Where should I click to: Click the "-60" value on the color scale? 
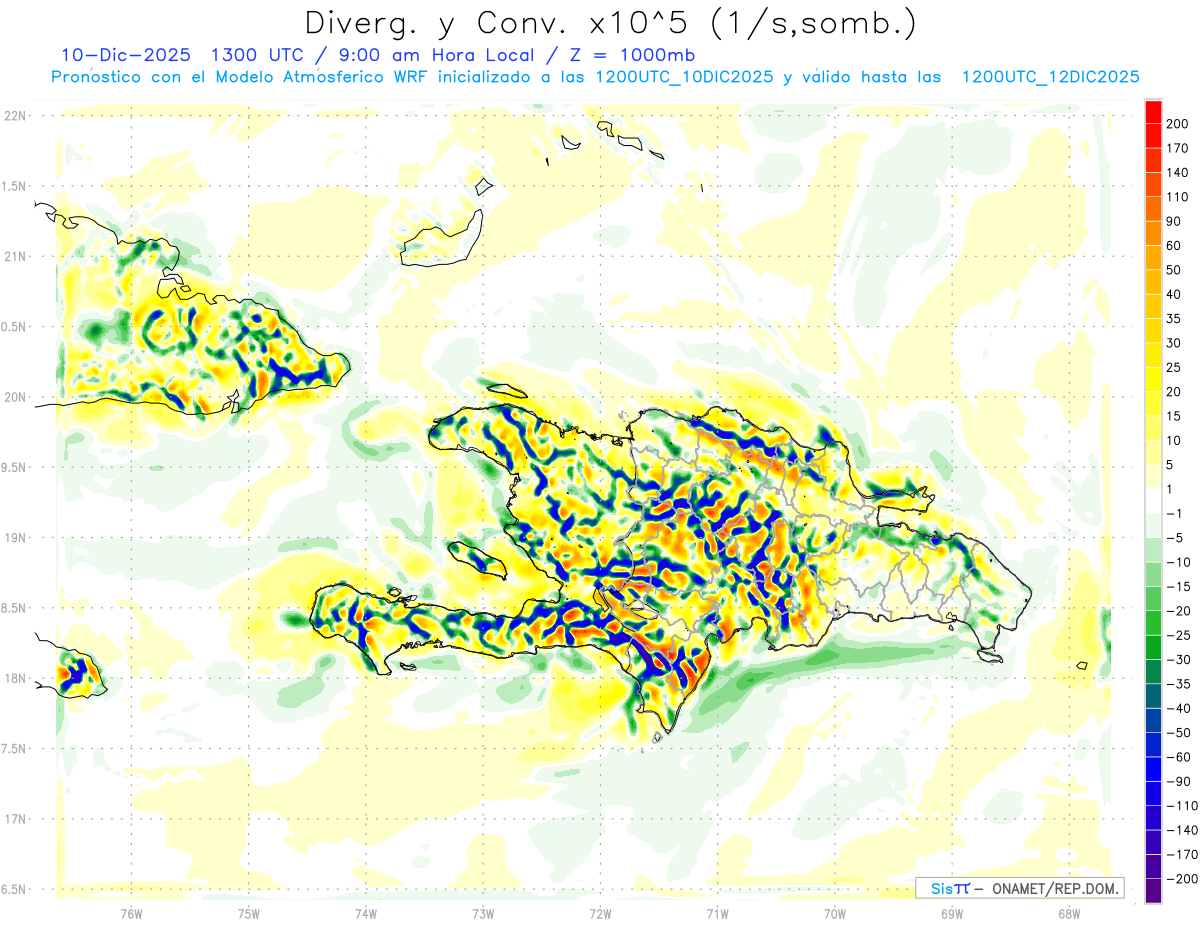tap(1178, 757)
